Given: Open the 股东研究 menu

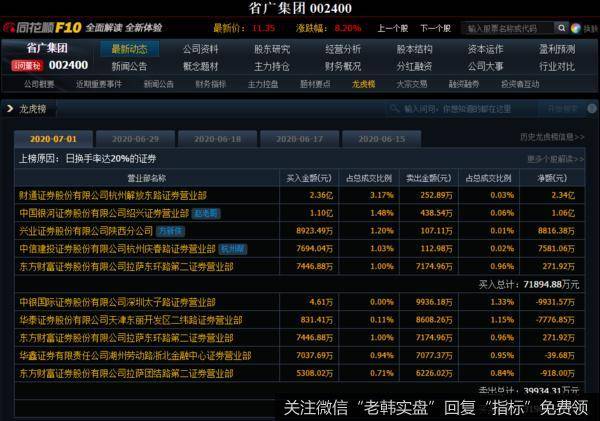Looking at the screenshot, I should coord(272,49).
